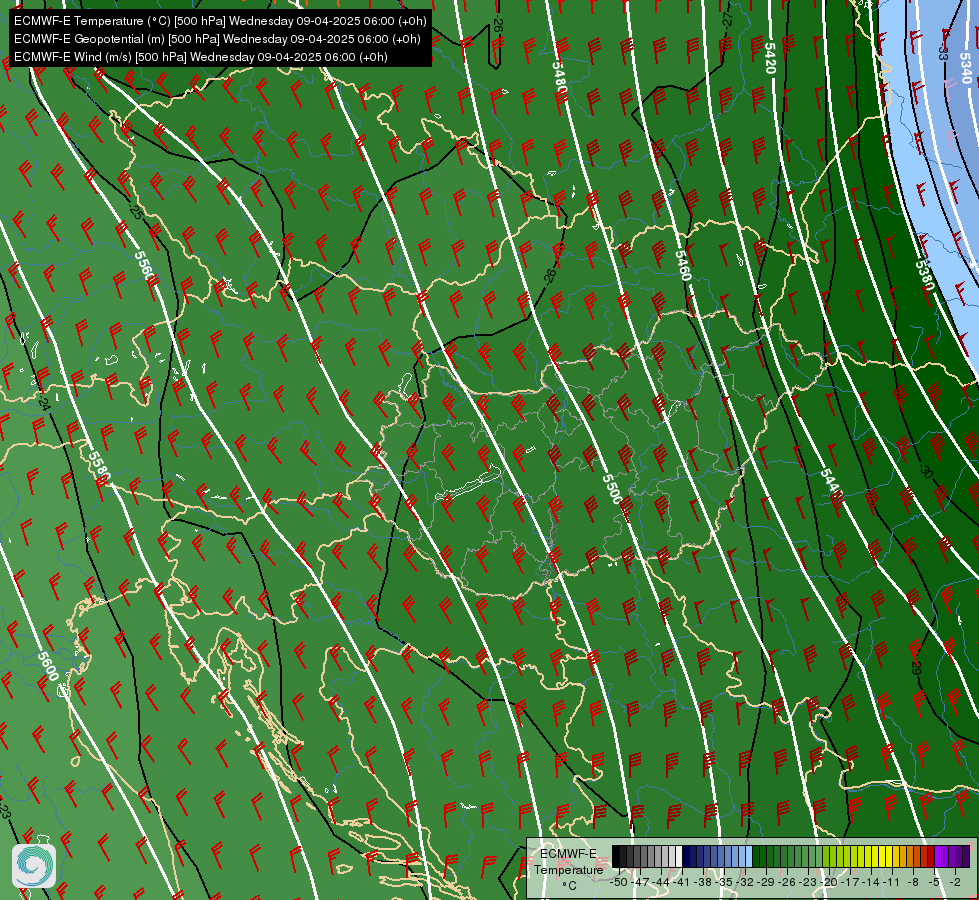Click the ECMWF-E Geopotential title line
This screenshot has width=979, height=900.
click(x=217, y=39)
